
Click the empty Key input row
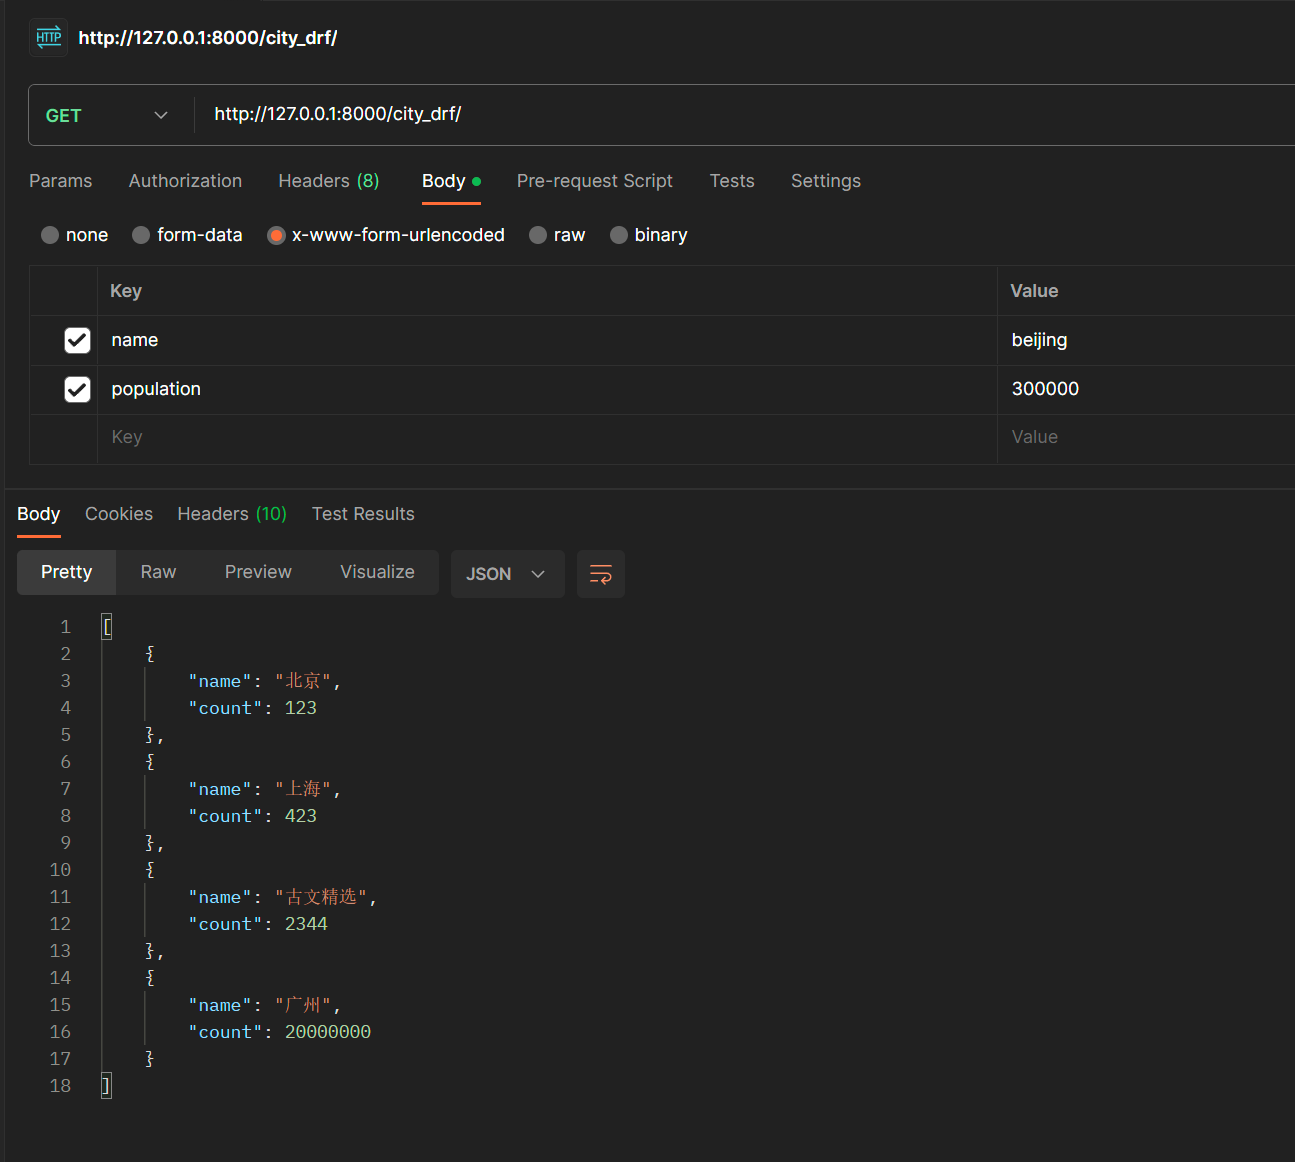(300, 437)
